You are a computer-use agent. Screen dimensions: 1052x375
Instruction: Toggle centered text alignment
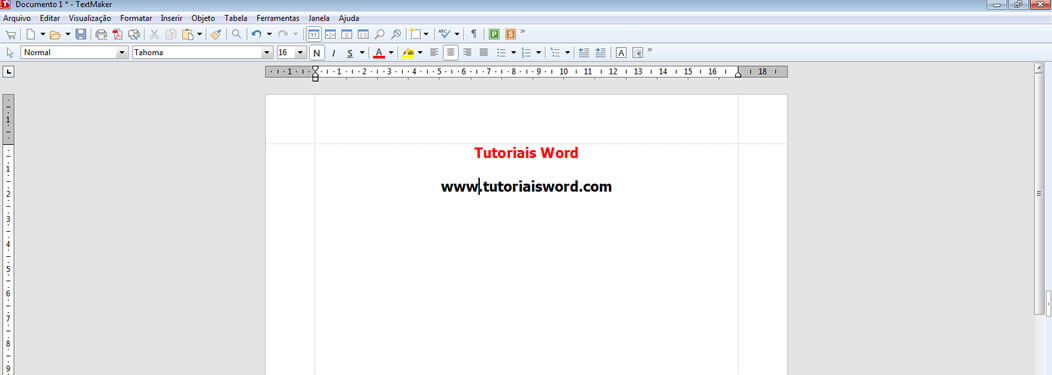451,52
